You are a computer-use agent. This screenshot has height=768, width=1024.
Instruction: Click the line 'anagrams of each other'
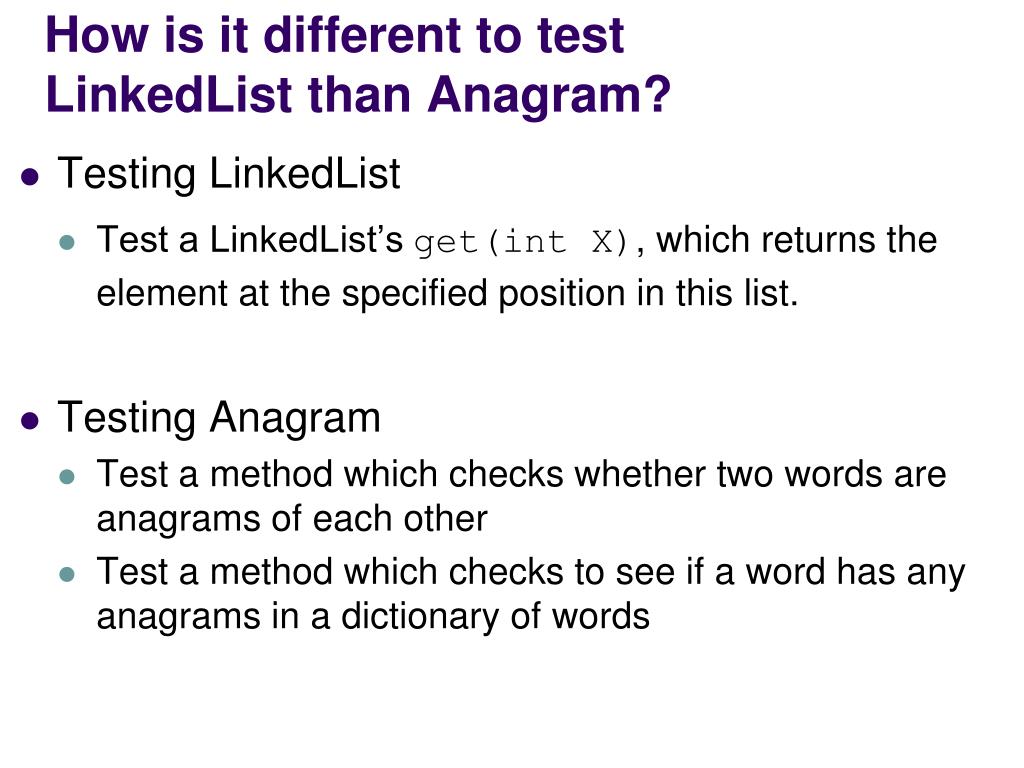[292, 519]
